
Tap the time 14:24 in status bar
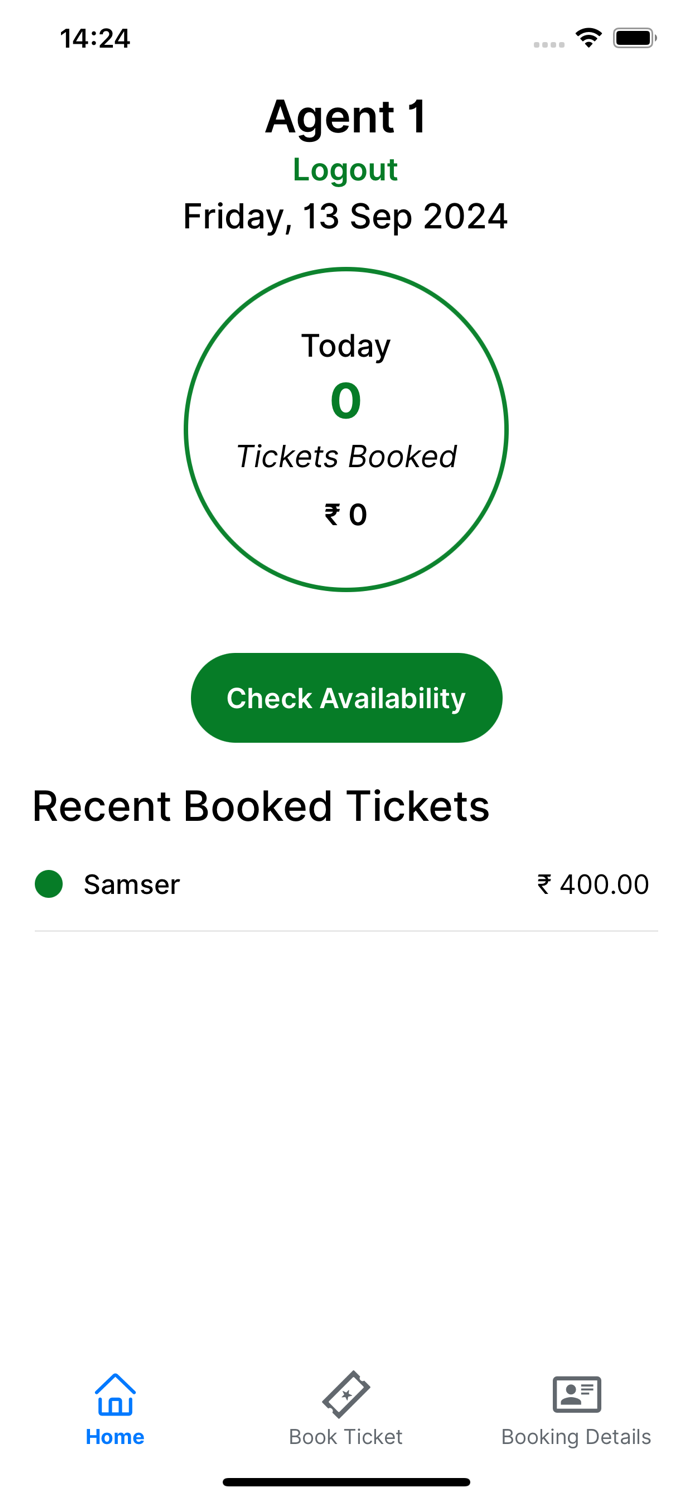[95, 38]
